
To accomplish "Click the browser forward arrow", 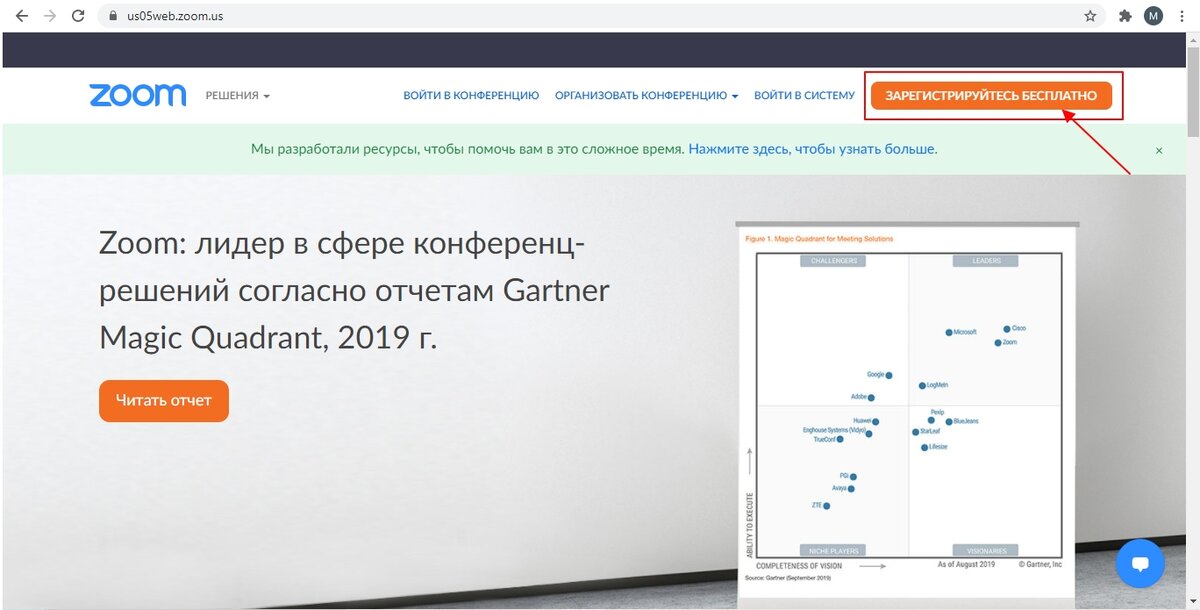I will [50, 16].
